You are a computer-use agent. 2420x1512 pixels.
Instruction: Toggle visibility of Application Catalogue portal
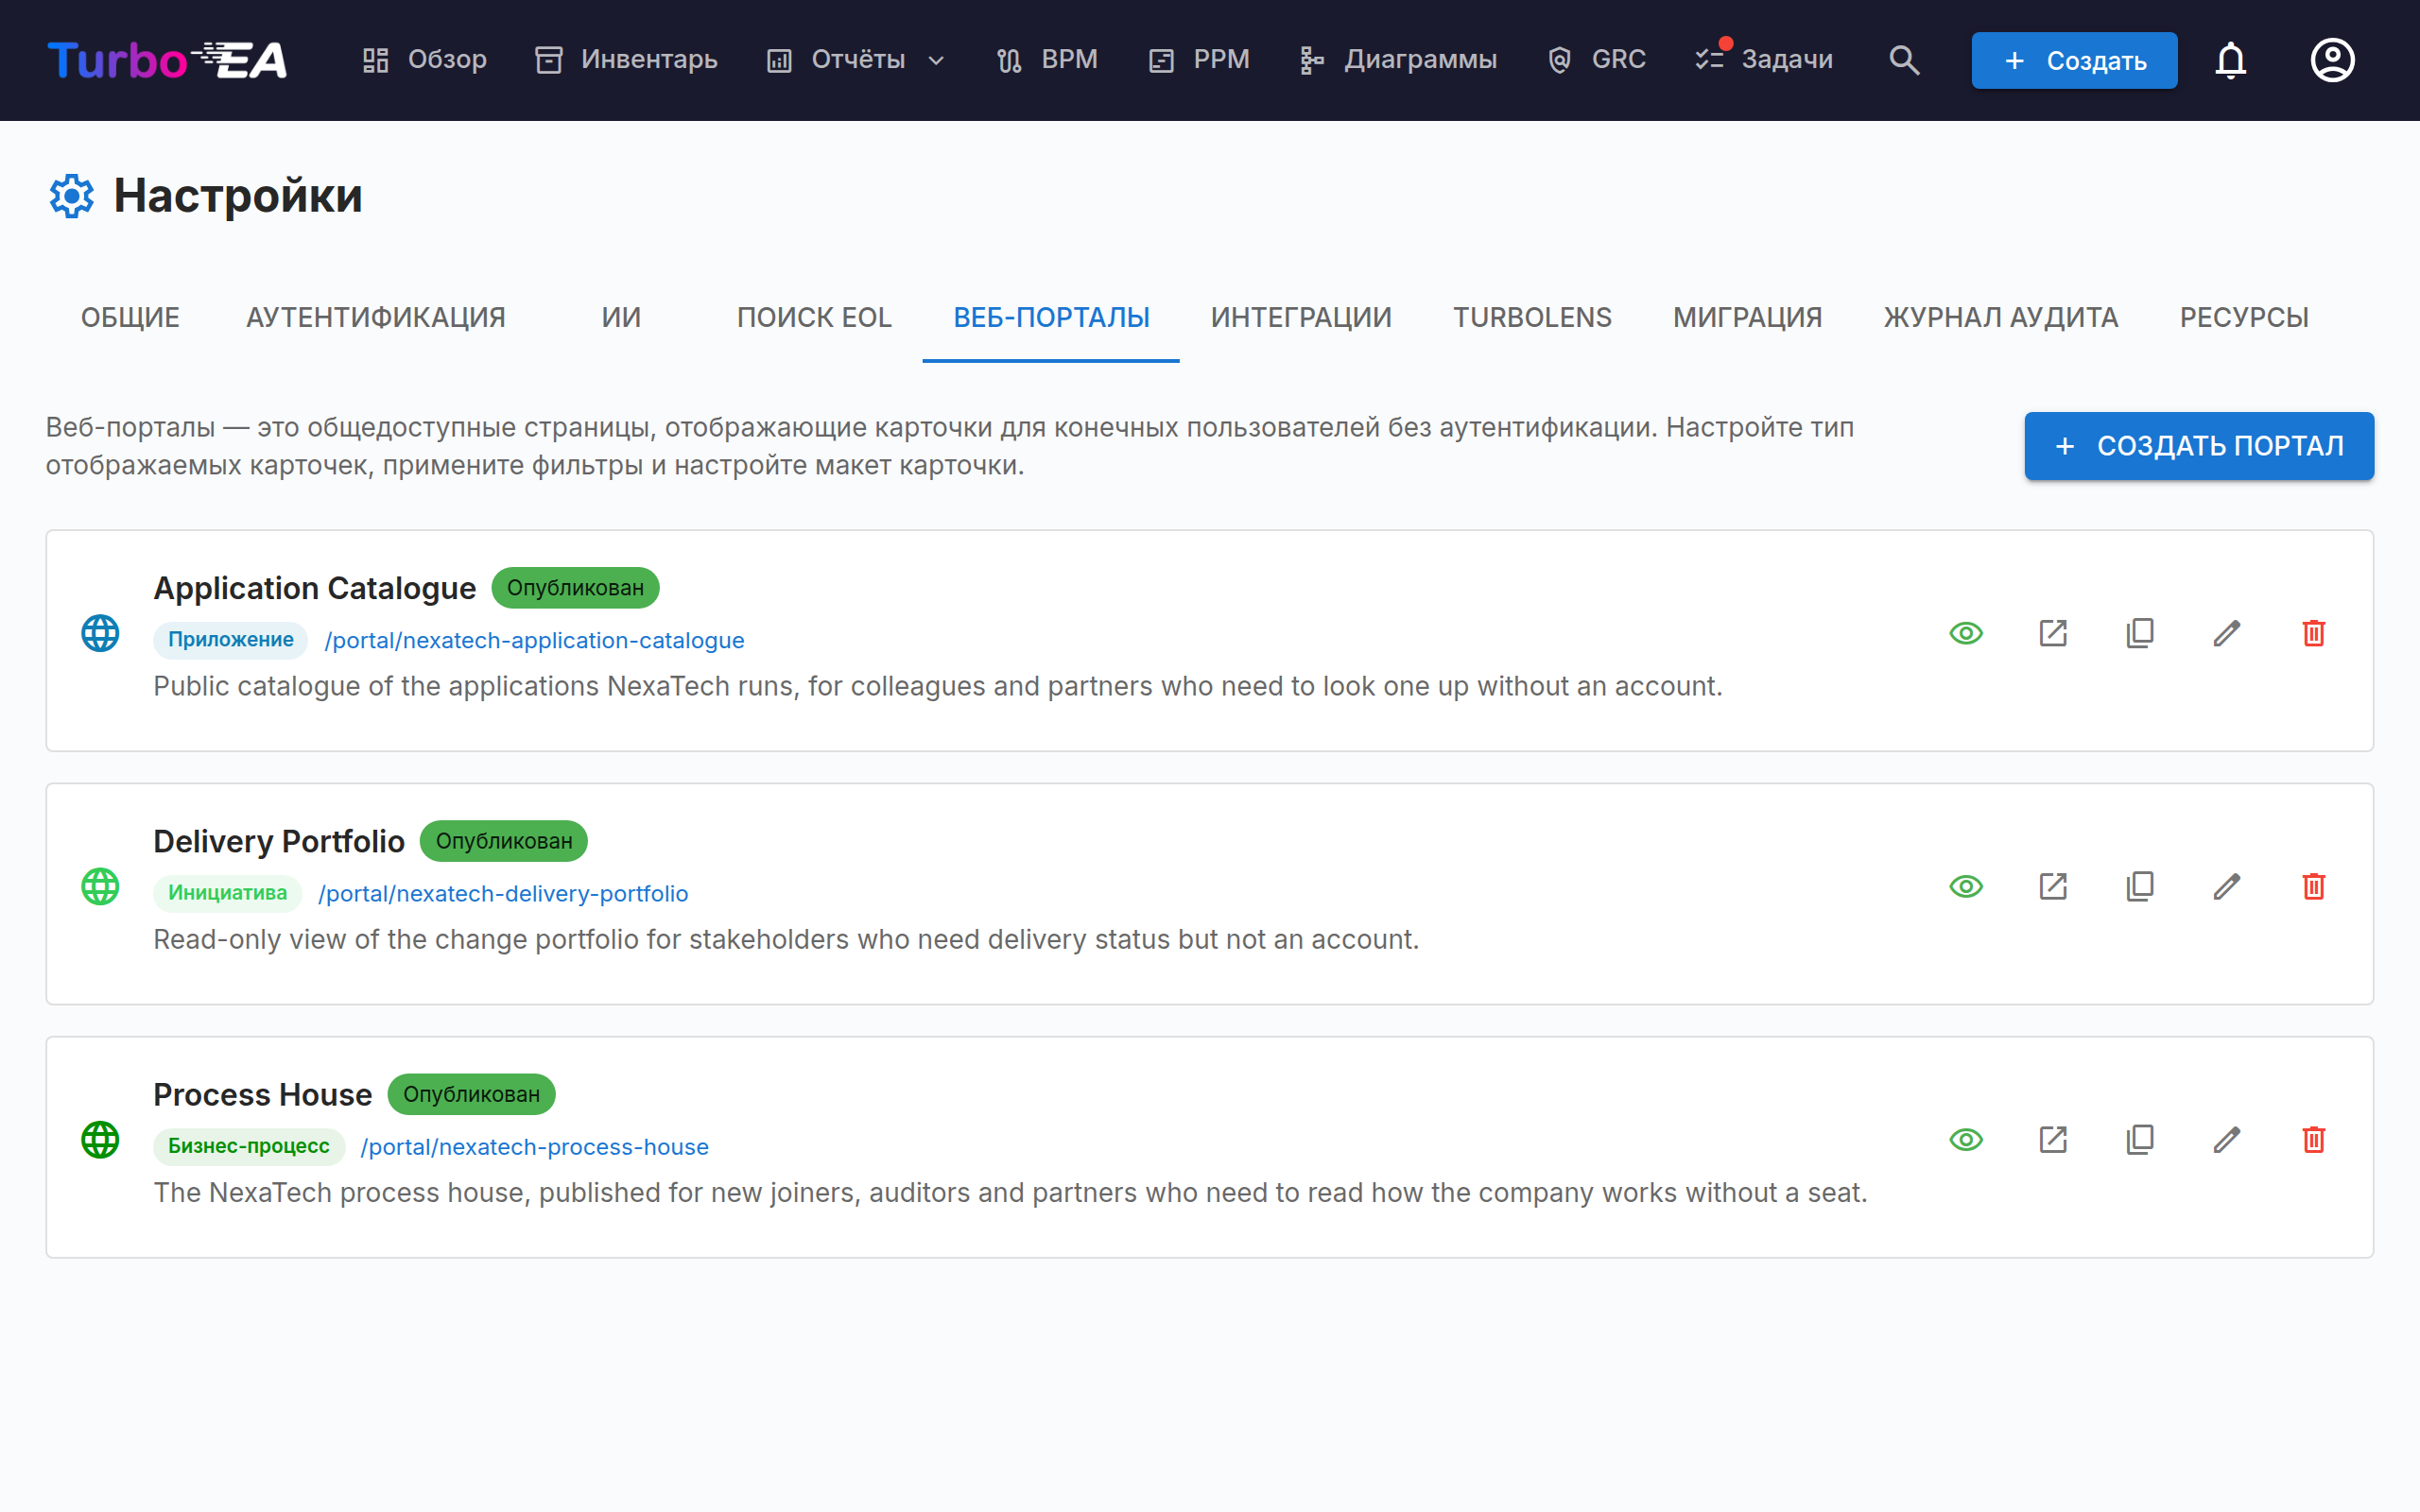[x=1965, y=633]
